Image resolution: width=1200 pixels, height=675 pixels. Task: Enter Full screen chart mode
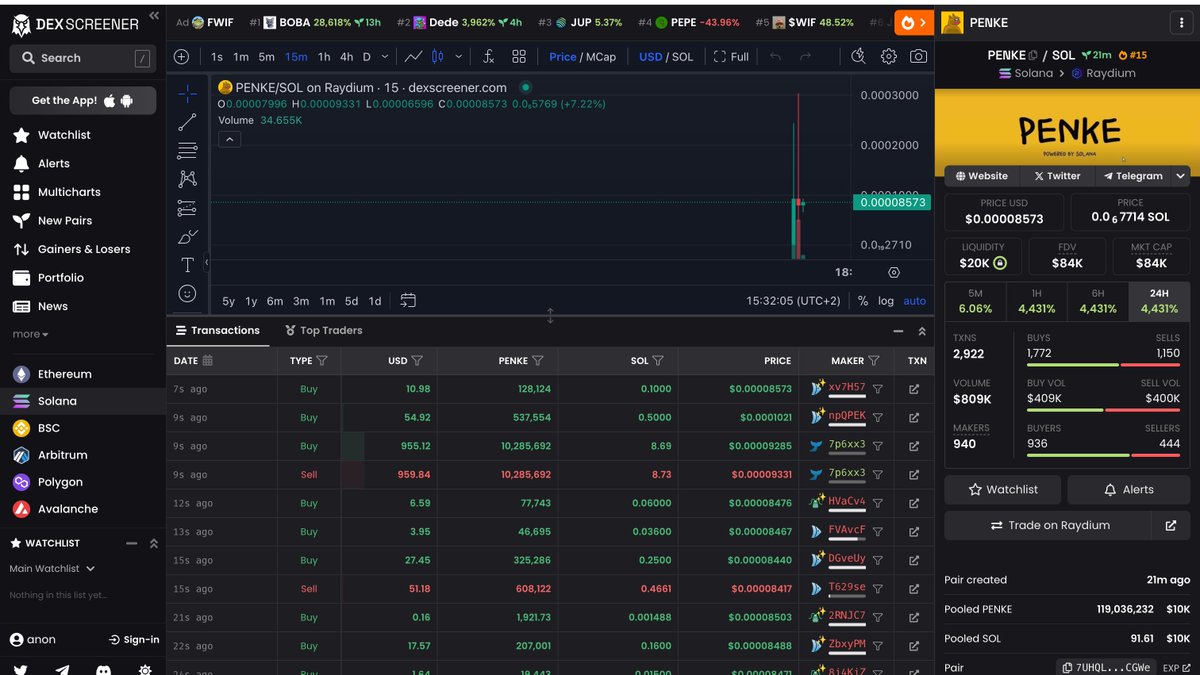(731, 57)
